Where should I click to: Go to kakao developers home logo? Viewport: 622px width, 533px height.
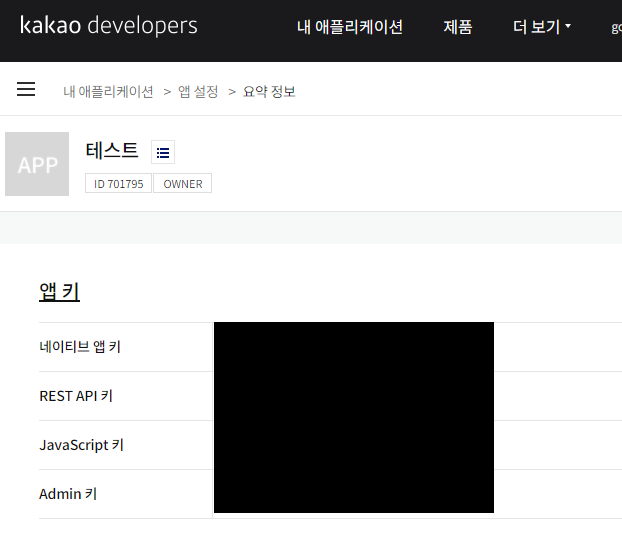coord(108,26)
